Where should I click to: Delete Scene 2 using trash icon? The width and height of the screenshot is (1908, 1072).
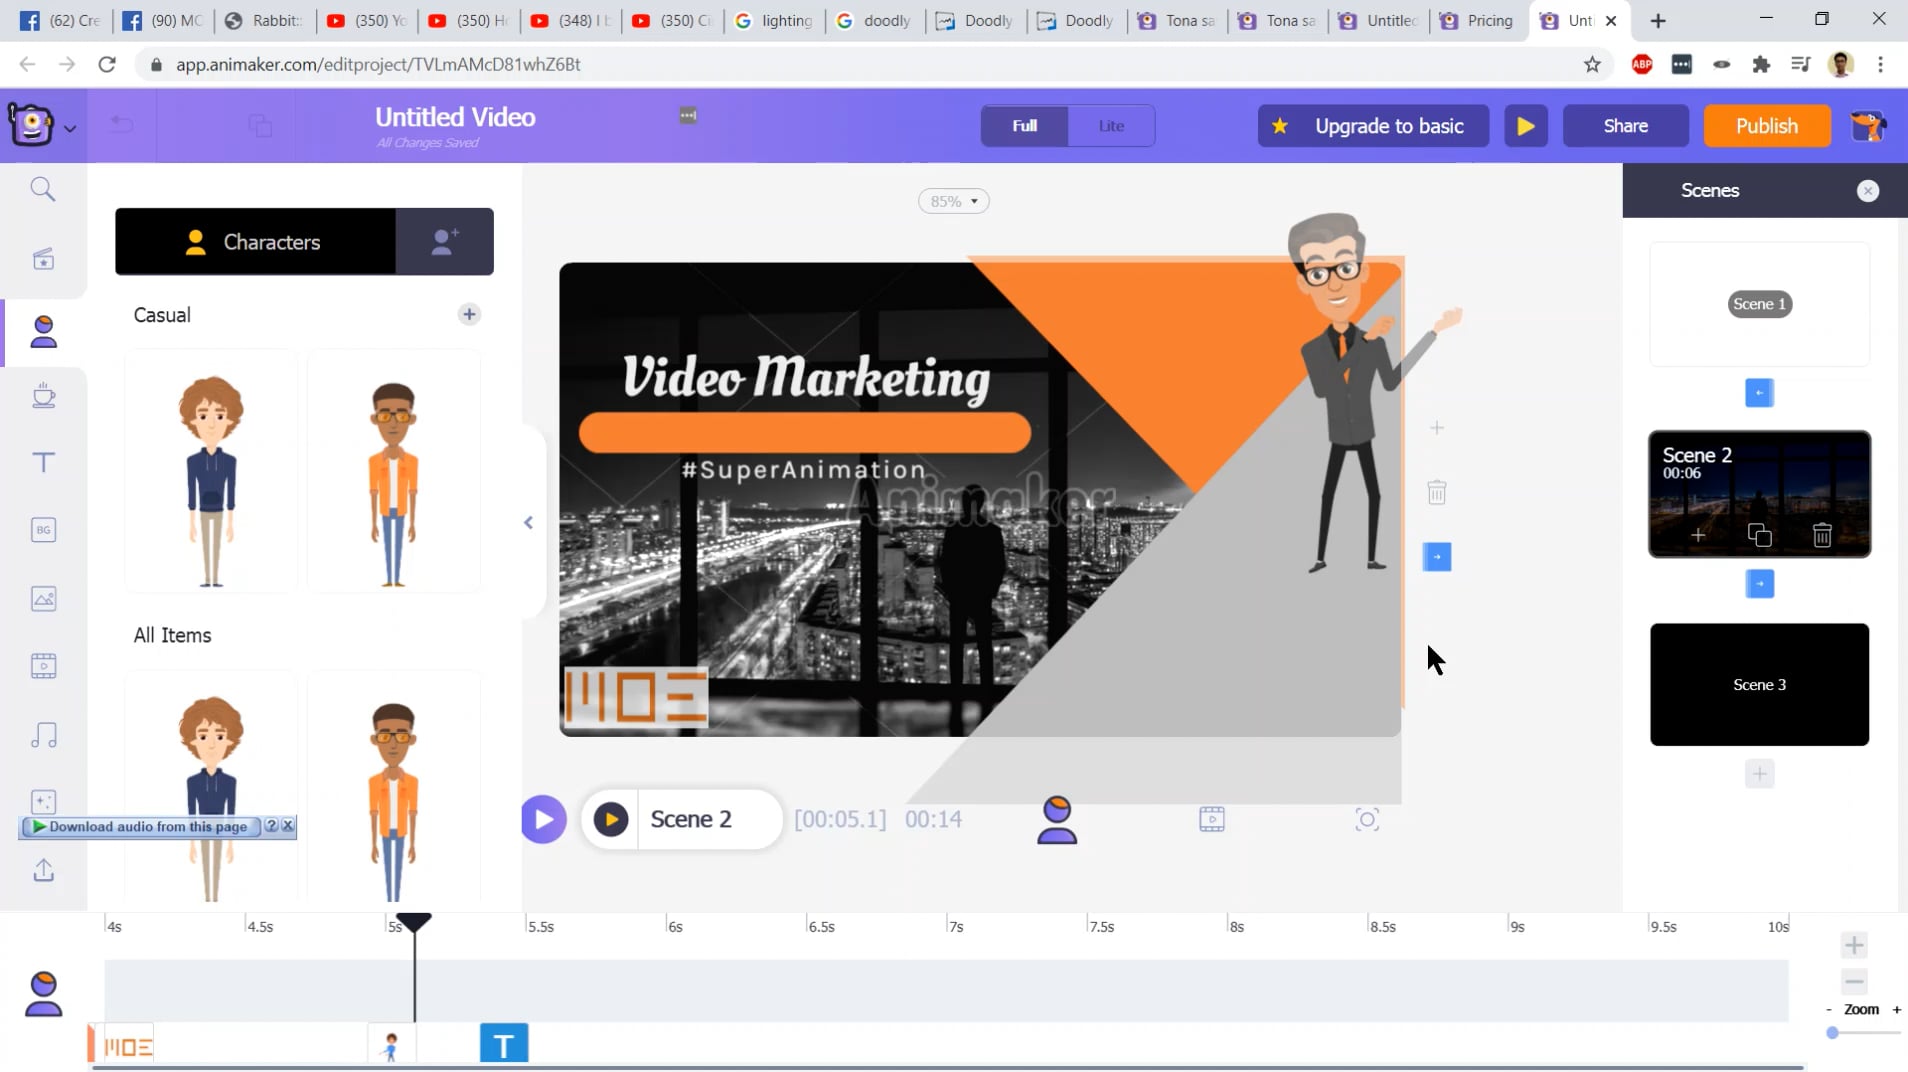tap(1822, 536)
